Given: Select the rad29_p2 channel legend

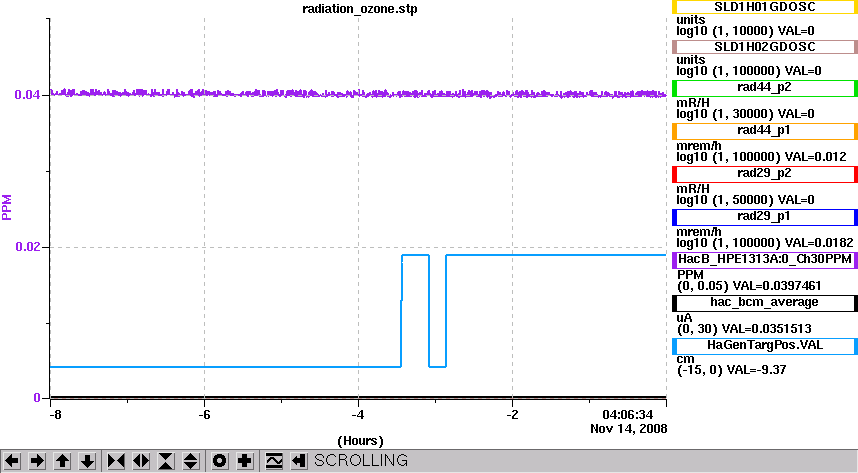Looking at the screenshot, I should (764, 174).
